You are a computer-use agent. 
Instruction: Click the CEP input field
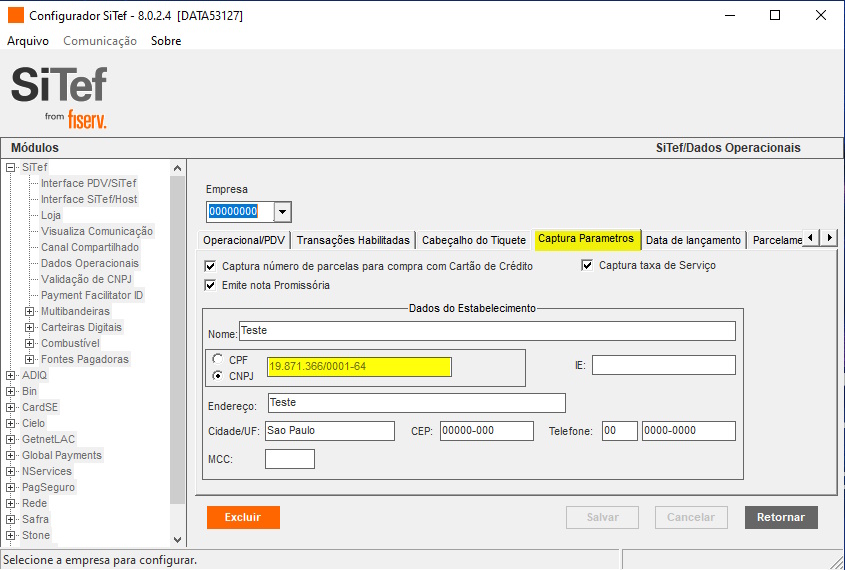tap(487, 431)
